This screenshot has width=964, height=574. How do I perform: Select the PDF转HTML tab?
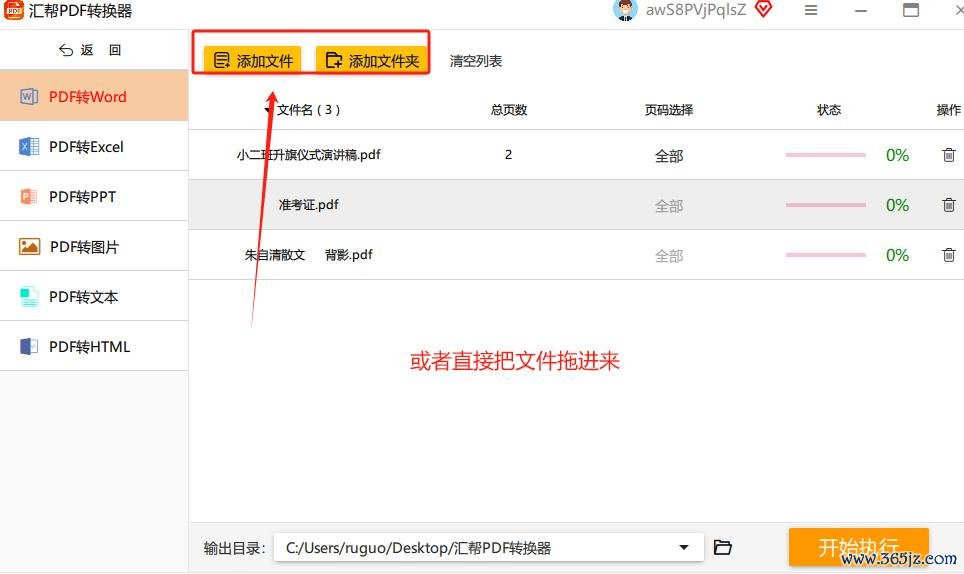pyautogui.click(x=94, y=346)
